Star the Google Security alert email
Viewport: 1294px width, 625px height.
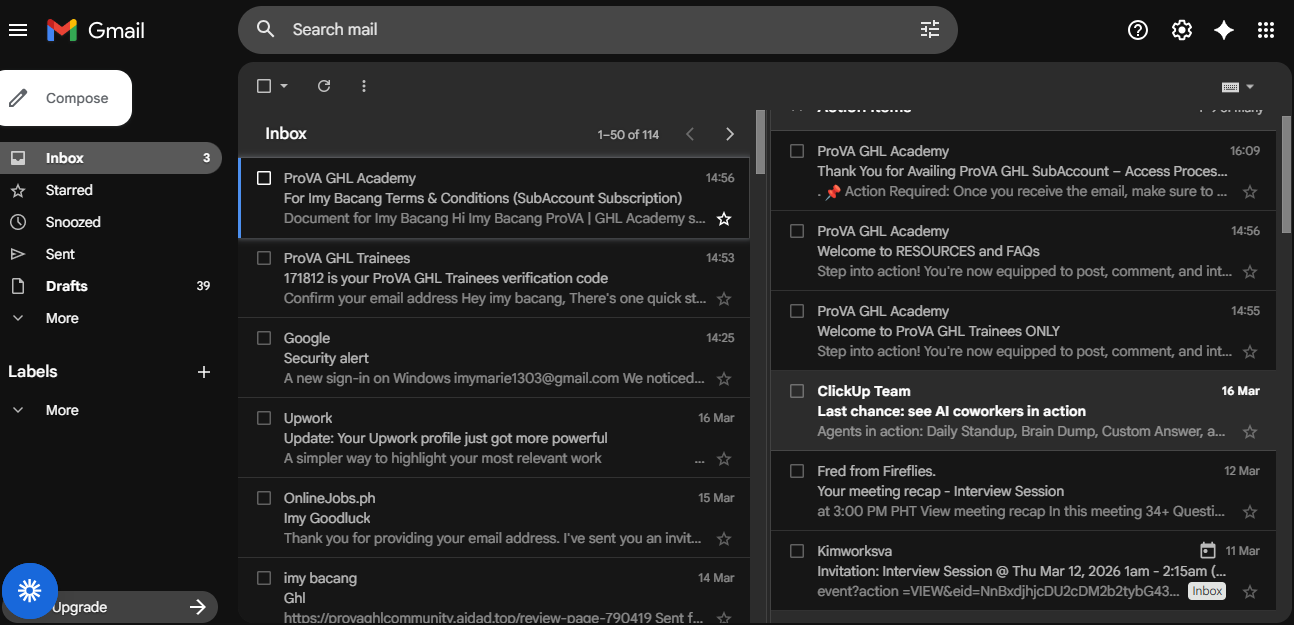point(724,379)
